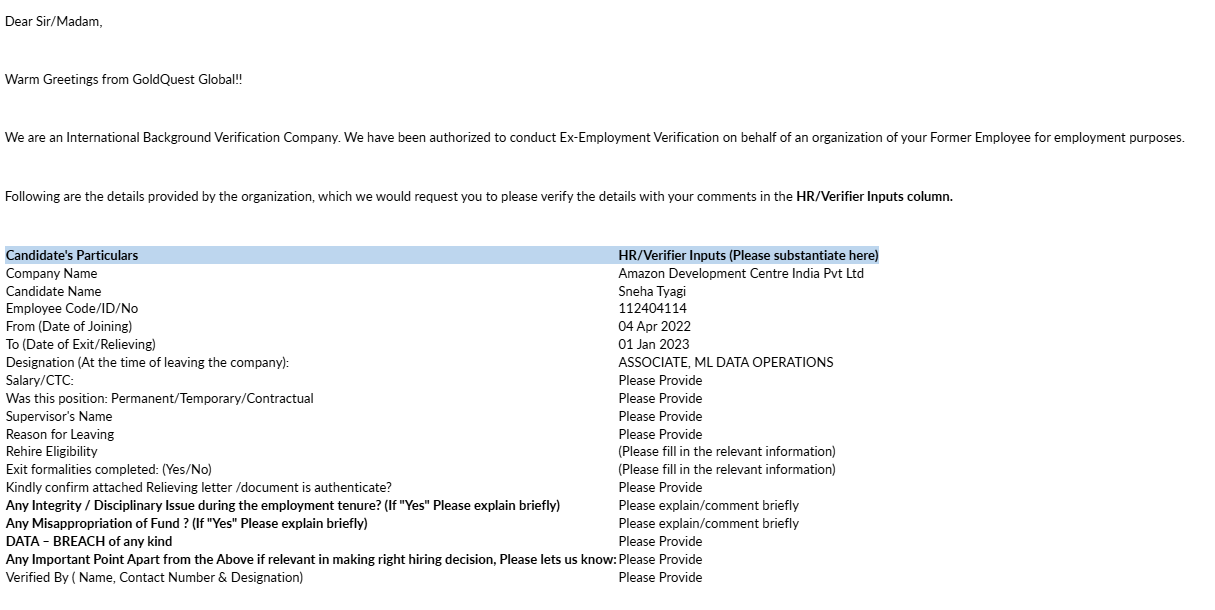1215x610 pixels.
Task: Click 'Please Provide' in Salary/CTC row
Action: pos(660,381)
